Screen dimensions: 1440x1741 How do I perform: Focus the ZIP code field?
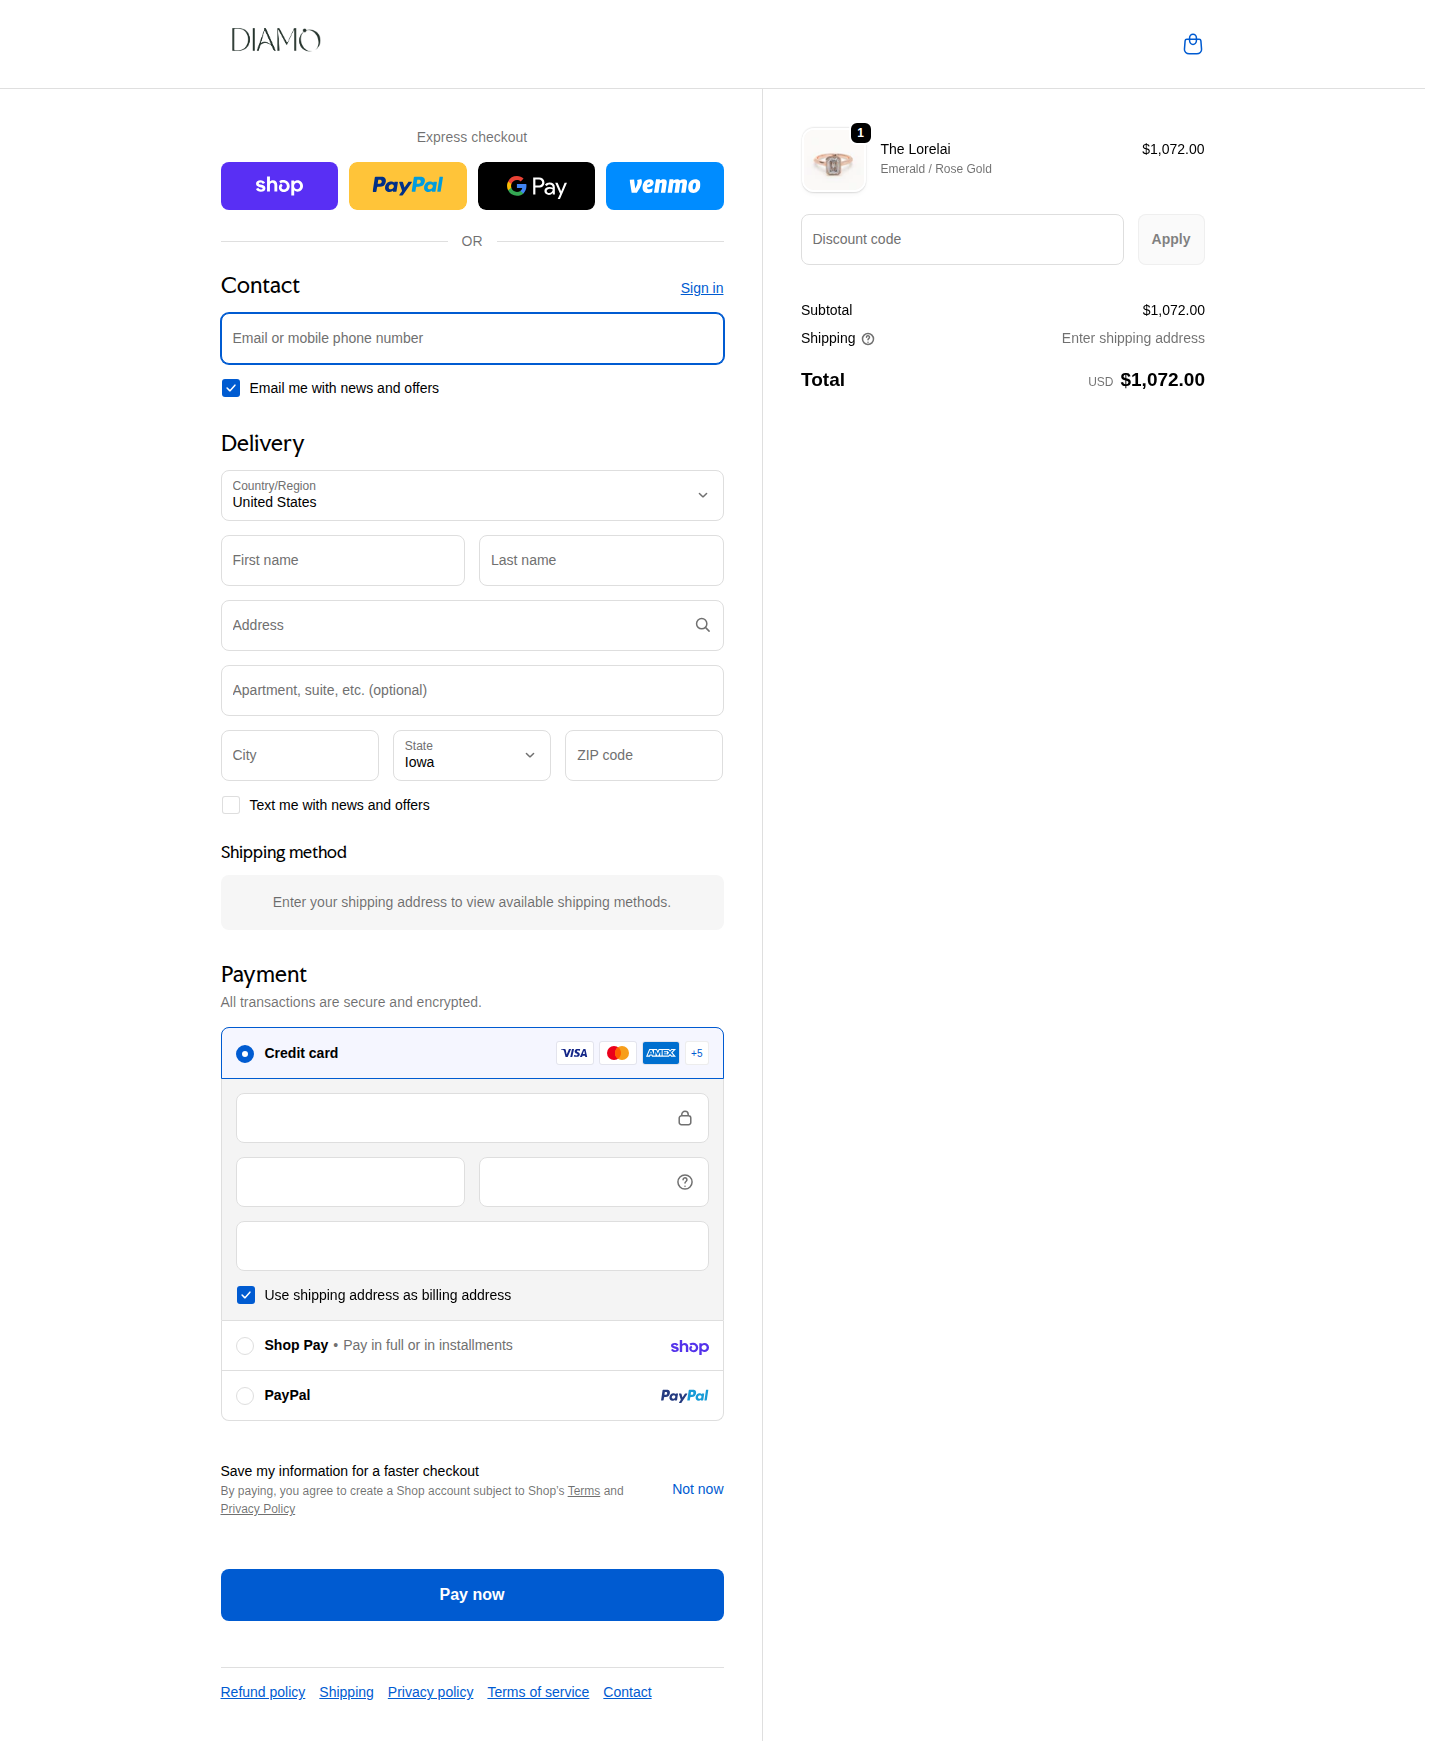[x=644, y=755]
